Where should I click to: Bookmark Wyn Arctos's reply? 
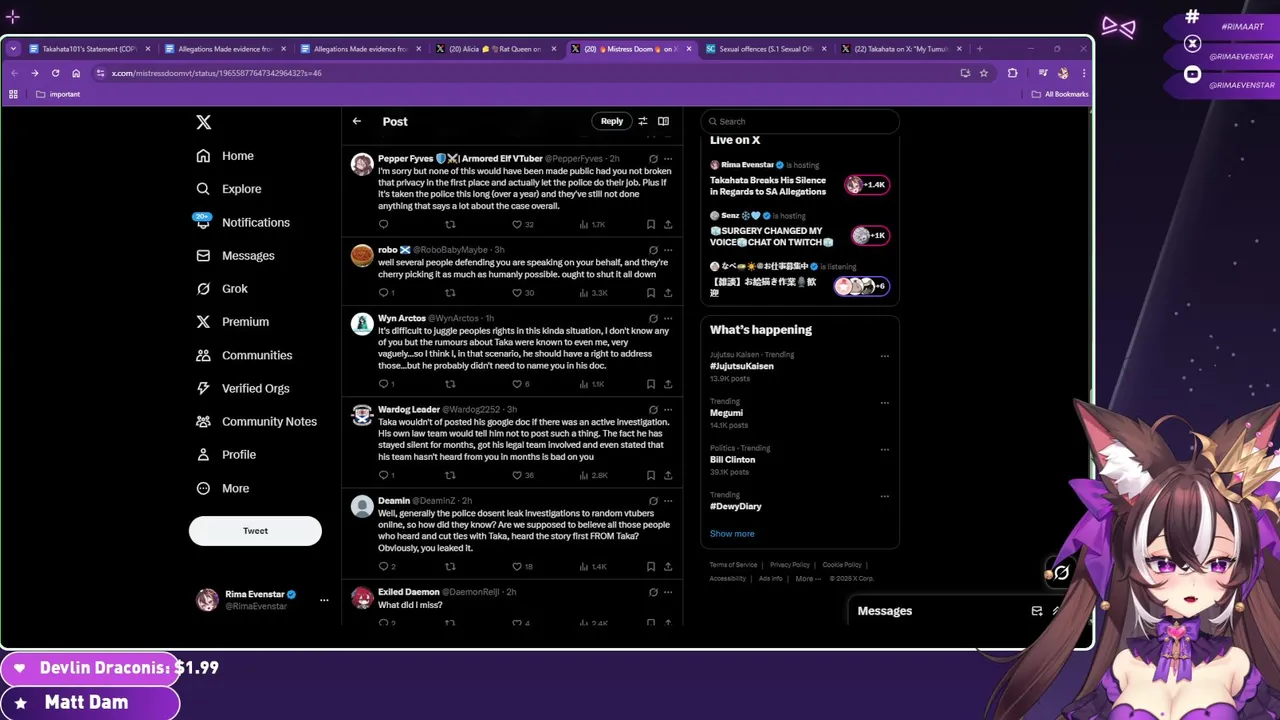(x=651, y=384)
